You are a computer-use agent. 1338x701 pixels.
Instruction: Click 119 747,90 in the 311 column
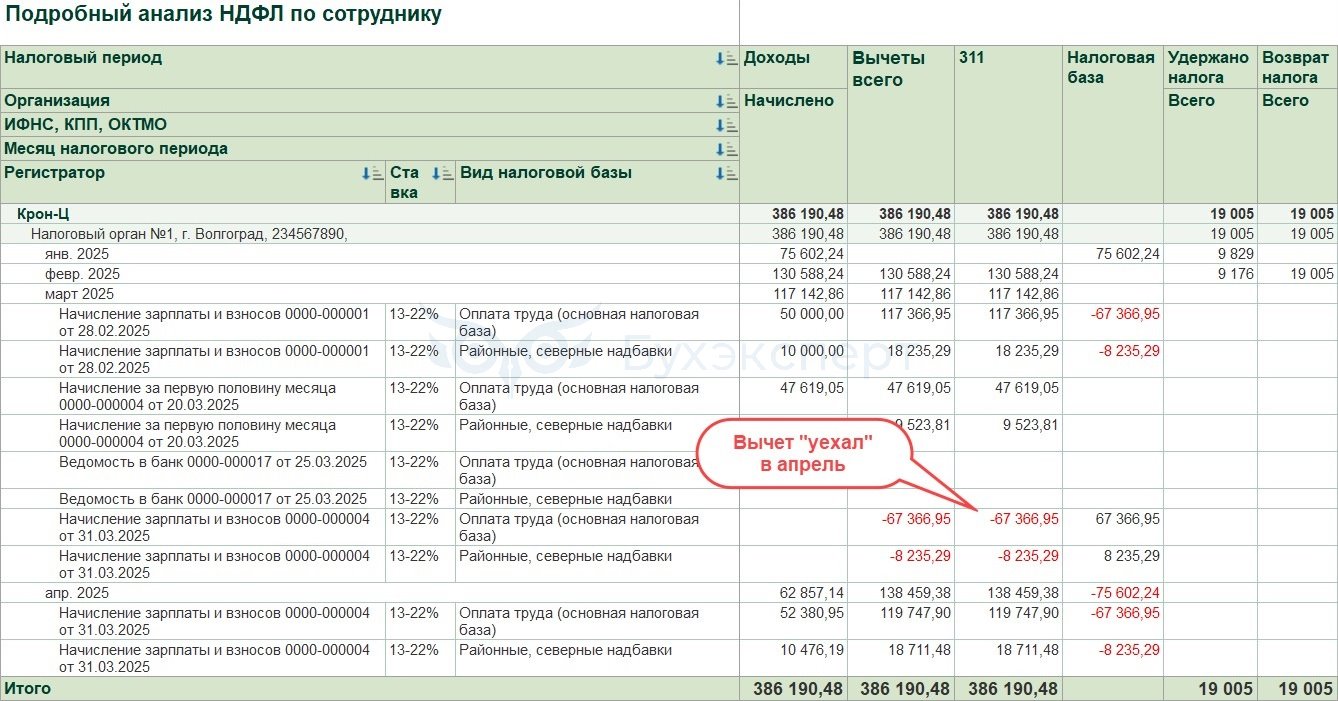pos(1023,613)
